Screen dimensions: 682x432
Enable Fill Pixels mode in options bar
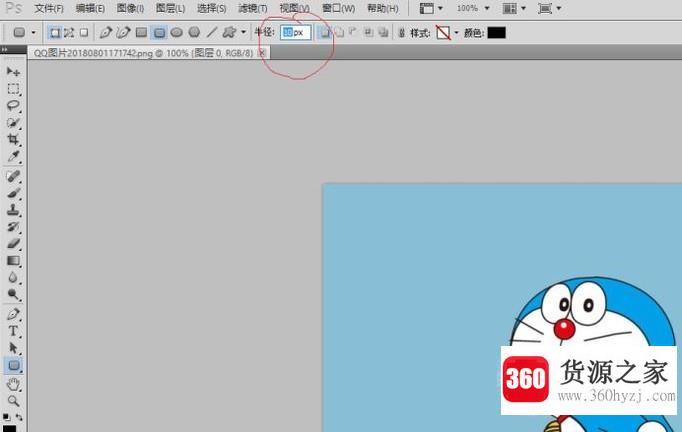pos(84,33)
